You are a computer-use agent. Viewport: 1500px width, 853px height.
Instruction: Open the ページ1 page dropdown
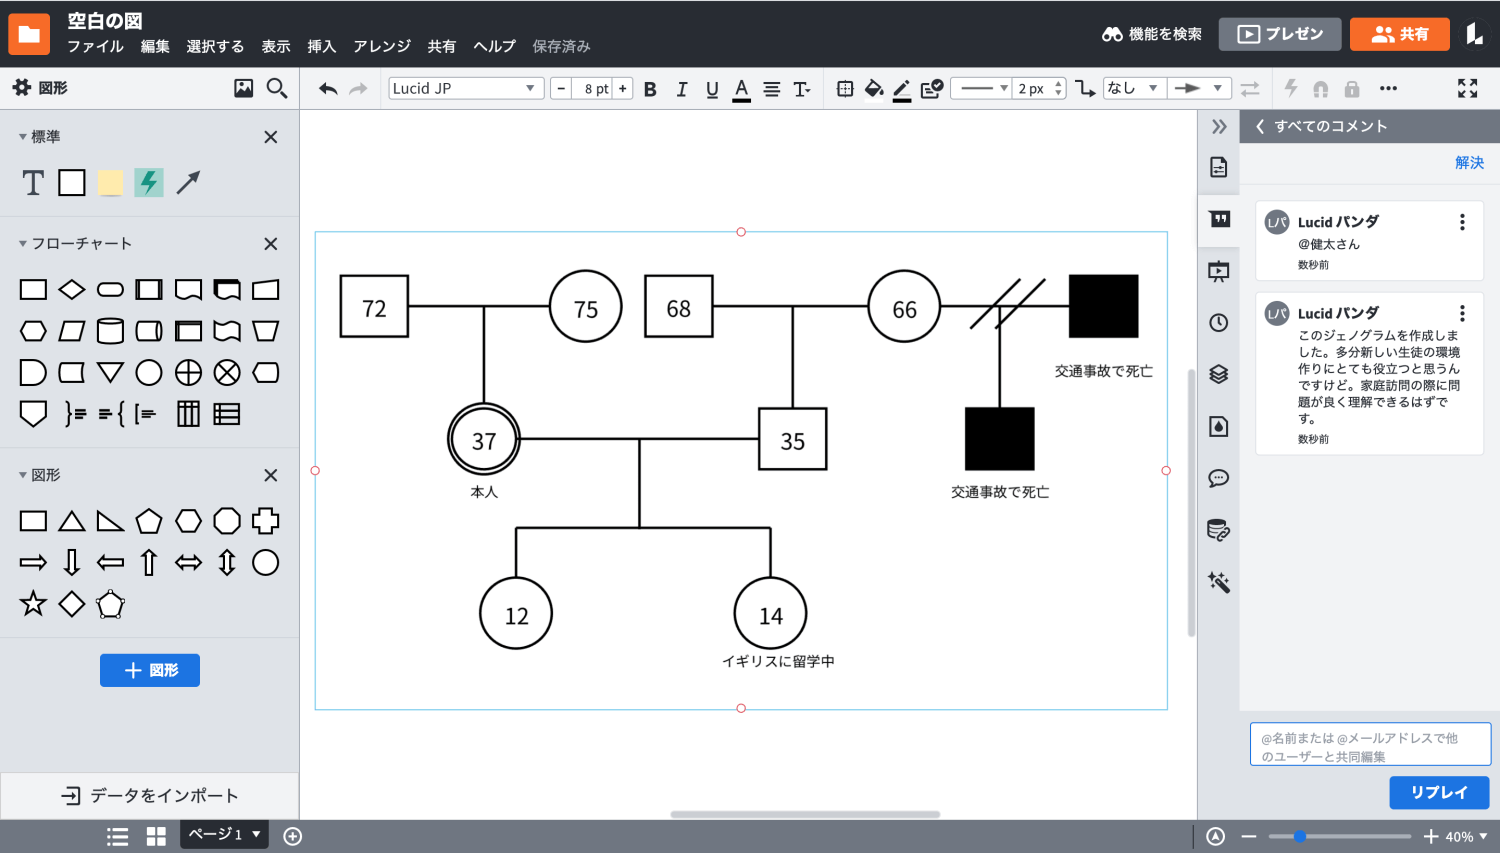[x=224, y=834]
